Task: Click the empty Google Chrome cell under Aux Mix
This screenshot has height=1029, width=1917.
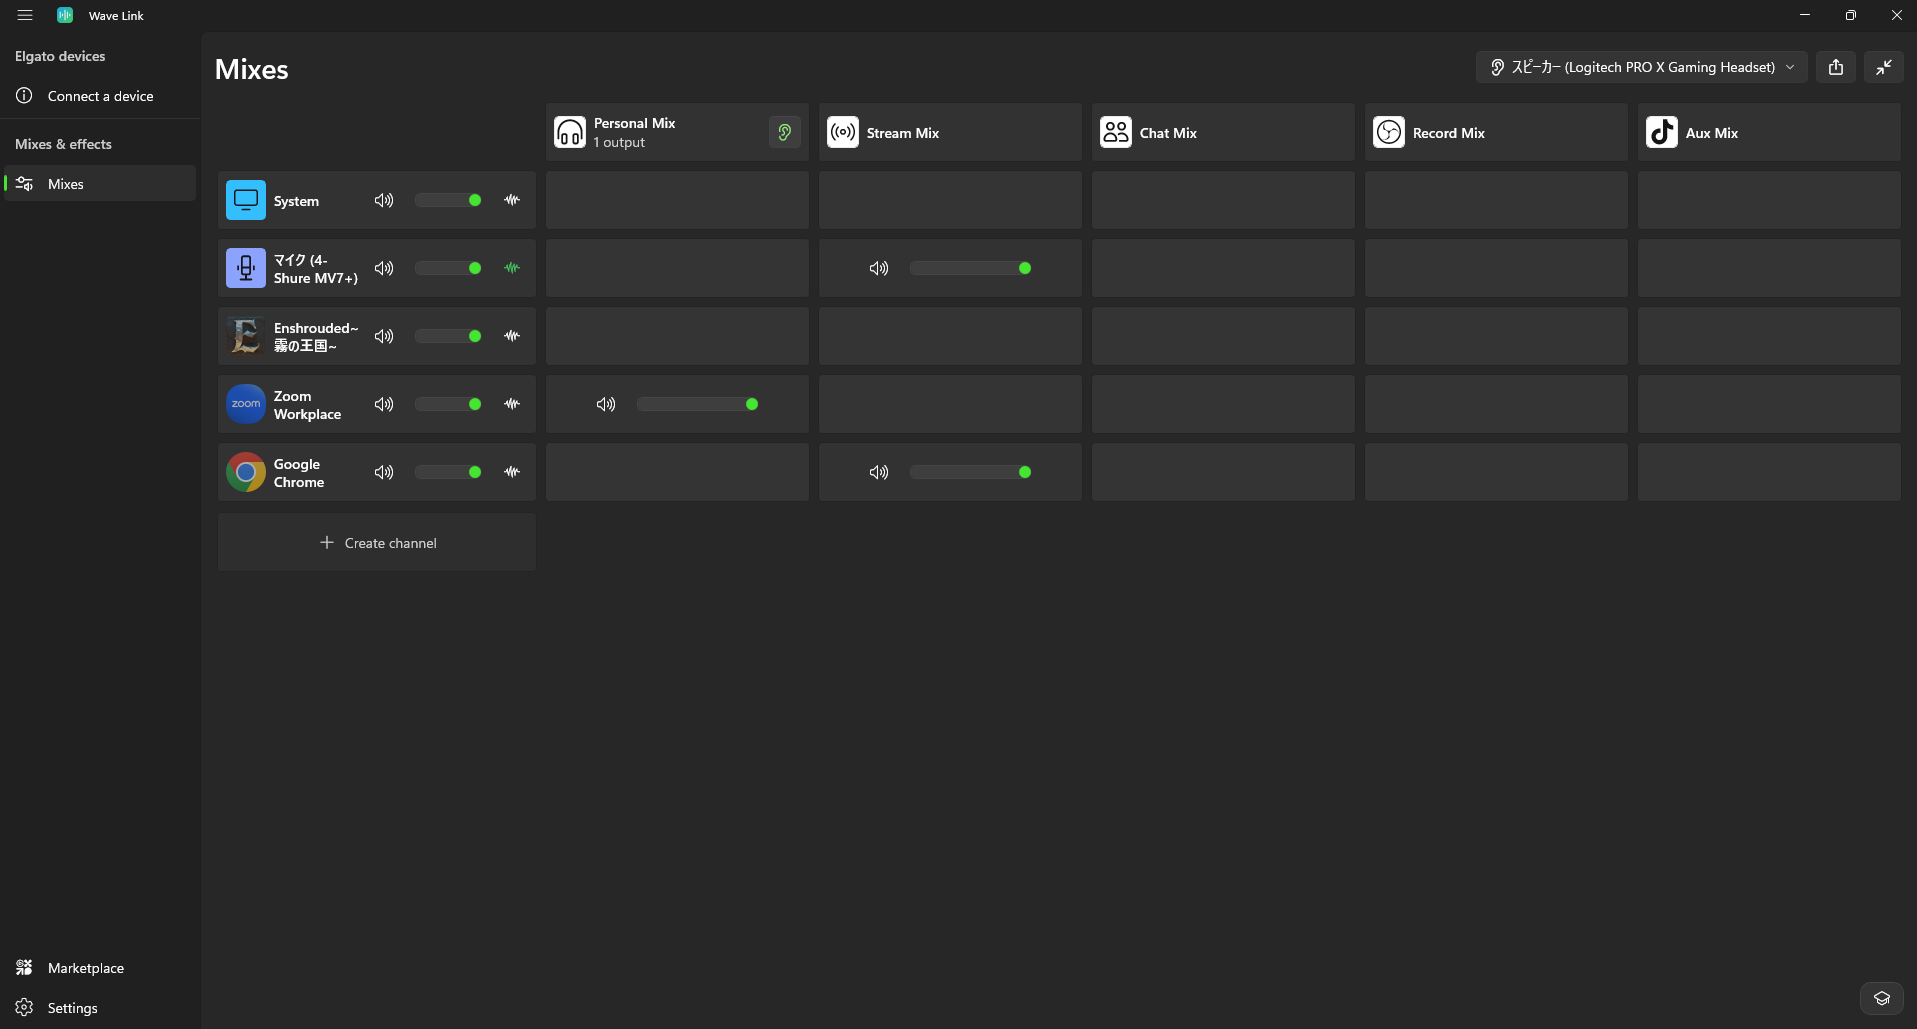Action: click(1769, 472)
